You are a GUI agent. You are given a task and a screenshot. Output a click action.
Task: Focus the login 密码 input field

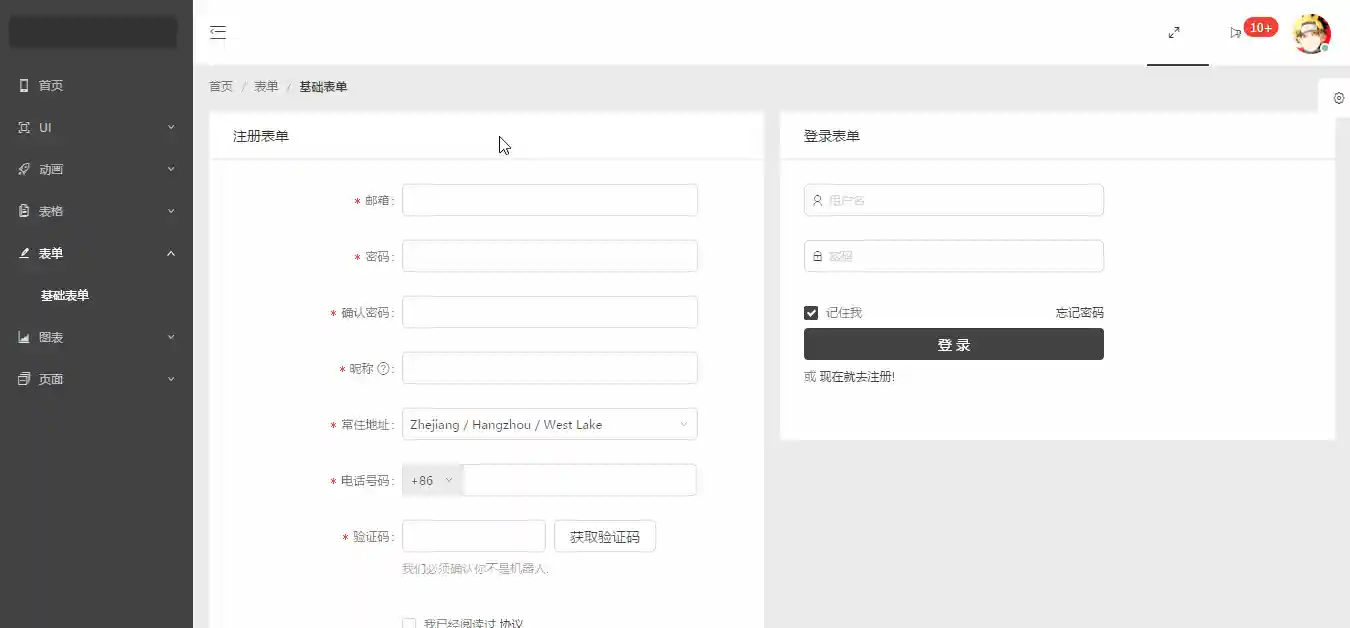click(x=954, y=256)
